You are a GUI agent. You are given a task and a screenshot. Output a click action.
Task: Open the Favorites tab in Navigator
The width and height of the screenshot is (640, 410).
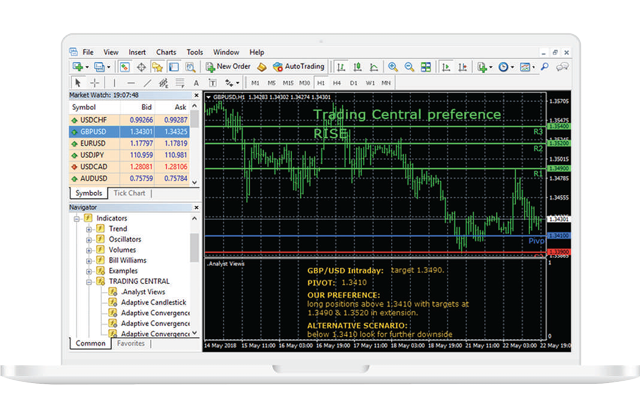coord(130,343)
